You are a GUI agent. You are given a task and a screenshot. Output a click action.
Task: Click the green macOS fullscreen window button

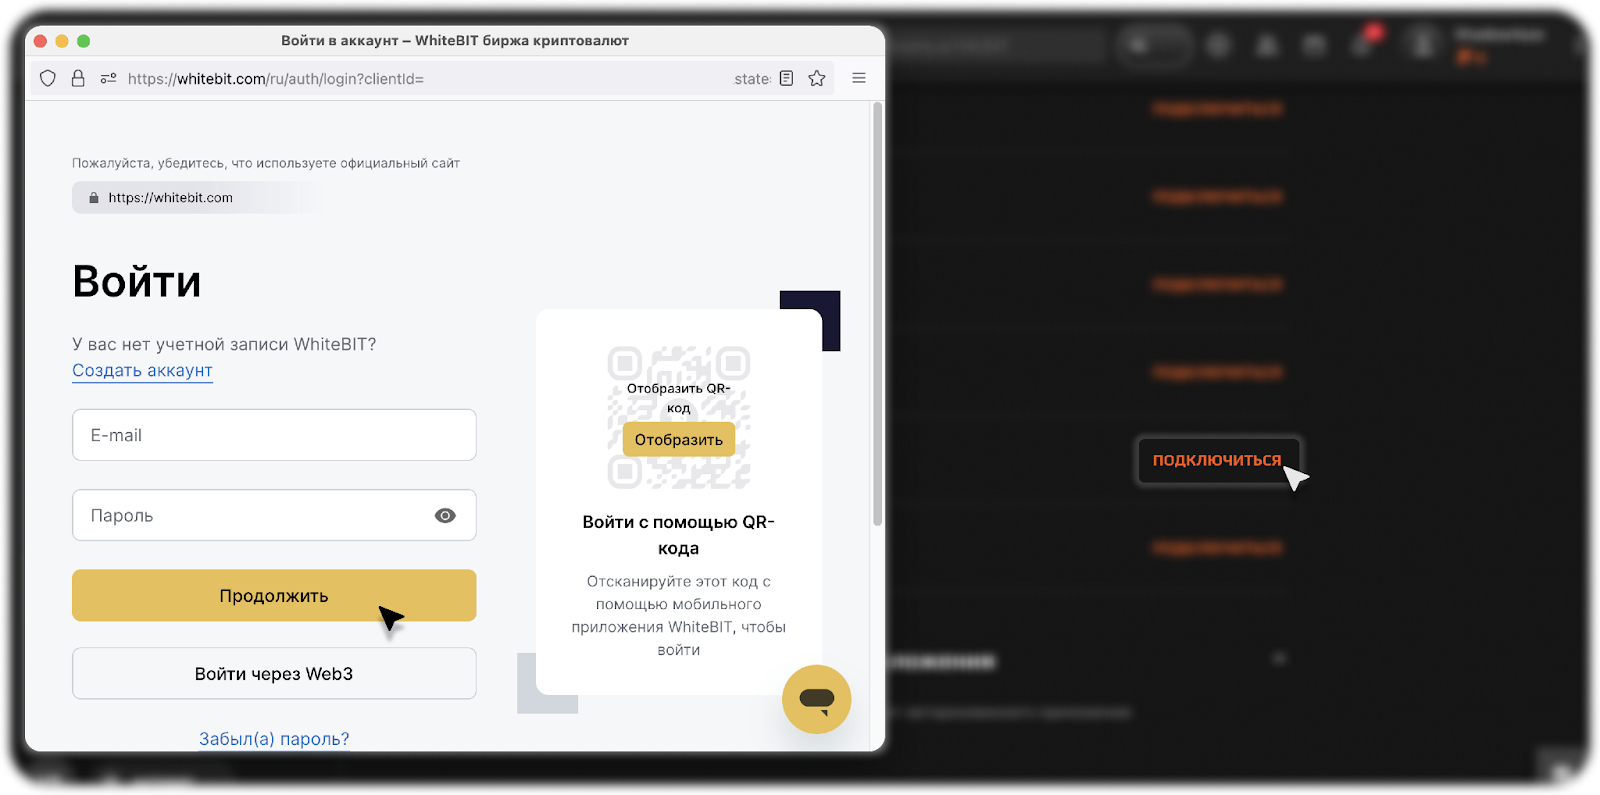pyautogui.click(x=84, y=41)
